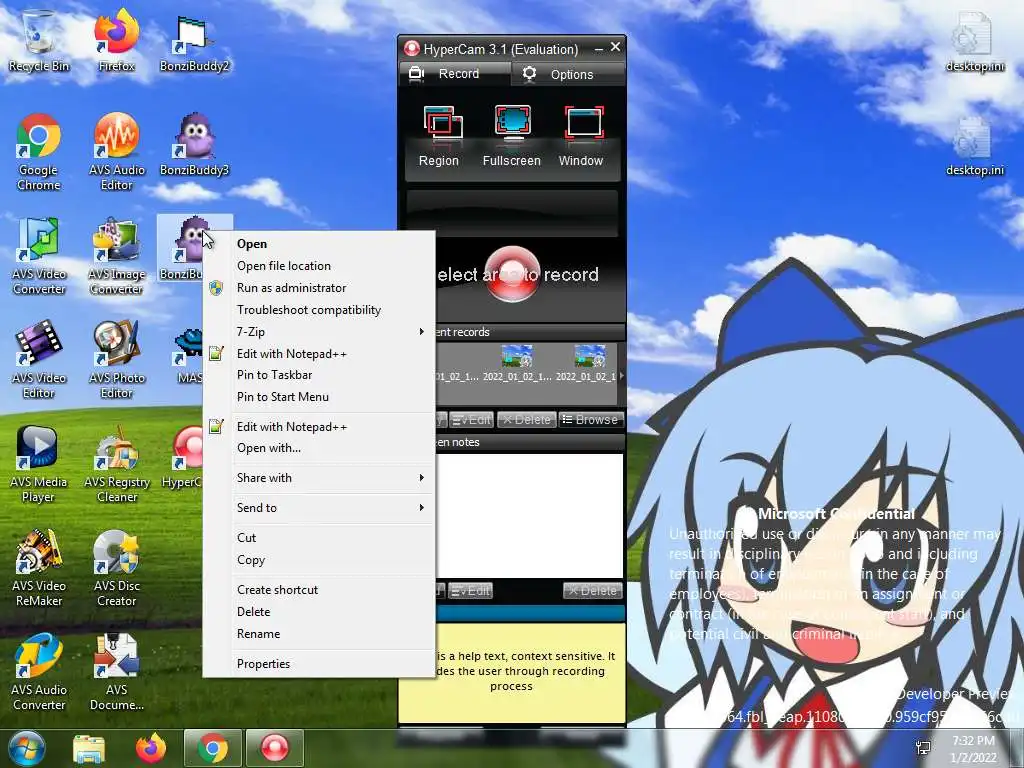Viewport: 1024px width, 768px height.
Task: Click Delete under HyperCam recent records
Action: click(x=527, y=420)
